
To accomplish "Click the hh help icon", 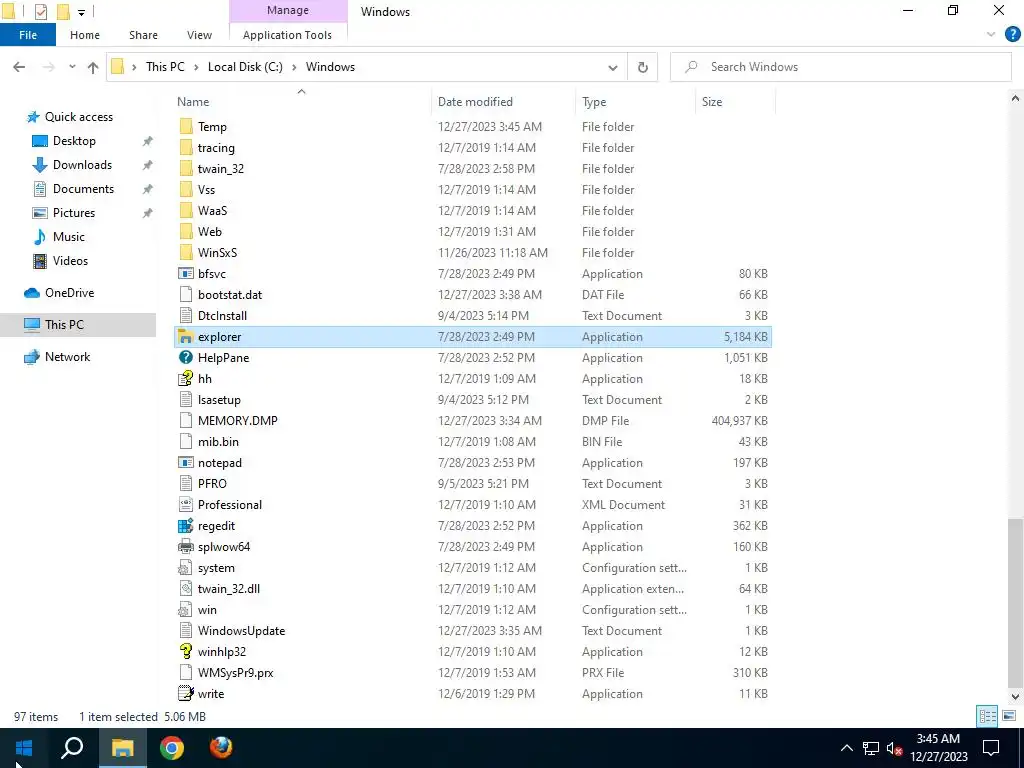I will point(185,378).
